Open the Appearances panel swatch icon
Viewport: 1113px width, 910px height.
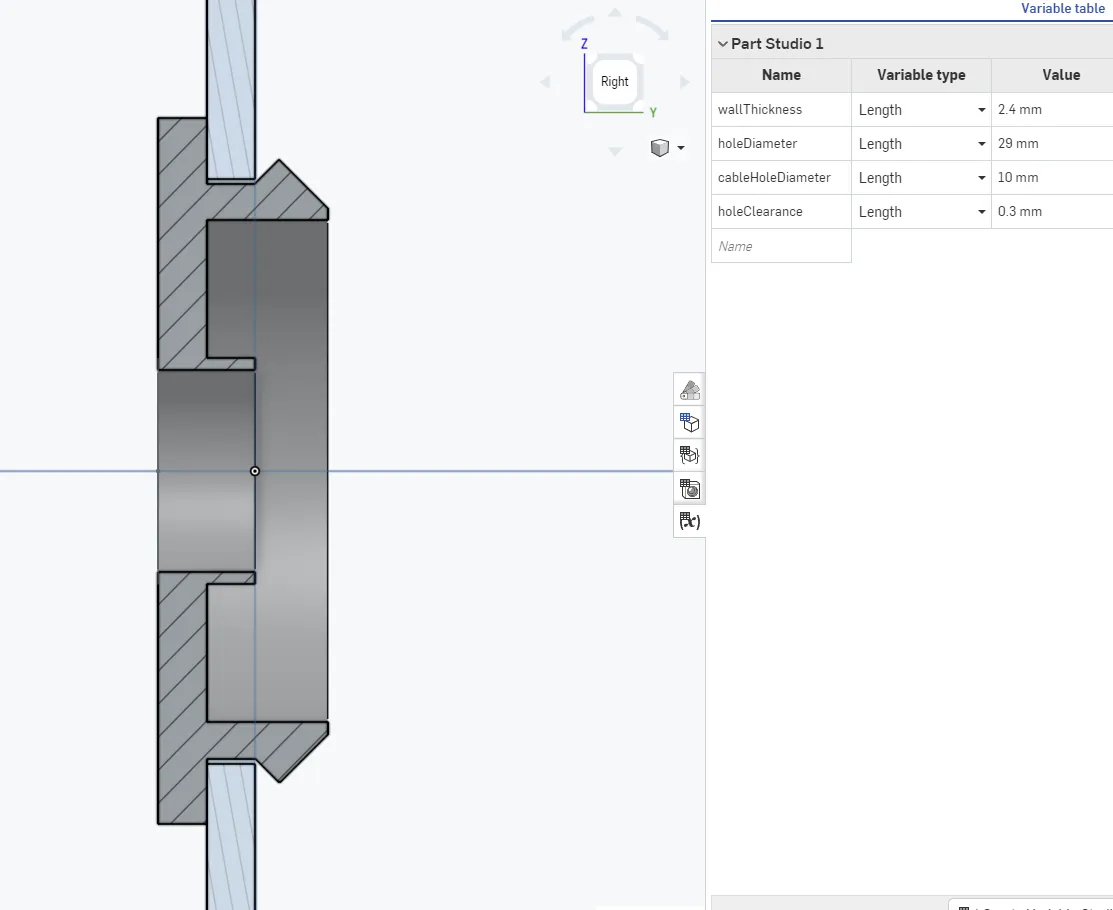689,389
